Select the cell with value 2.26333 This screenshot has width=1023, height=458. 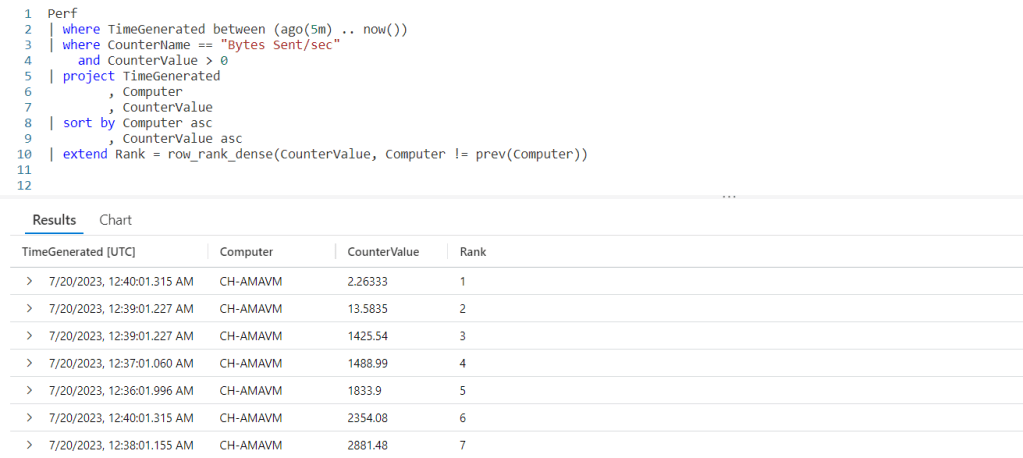369,281
